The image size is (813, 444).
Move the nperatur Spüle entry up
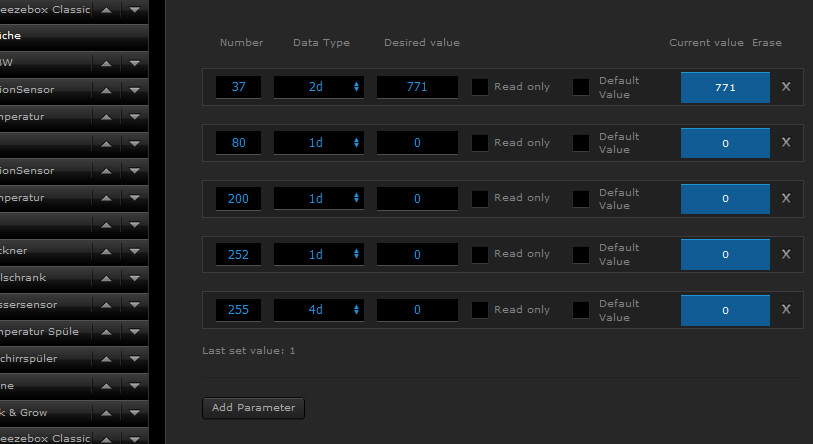106,332
